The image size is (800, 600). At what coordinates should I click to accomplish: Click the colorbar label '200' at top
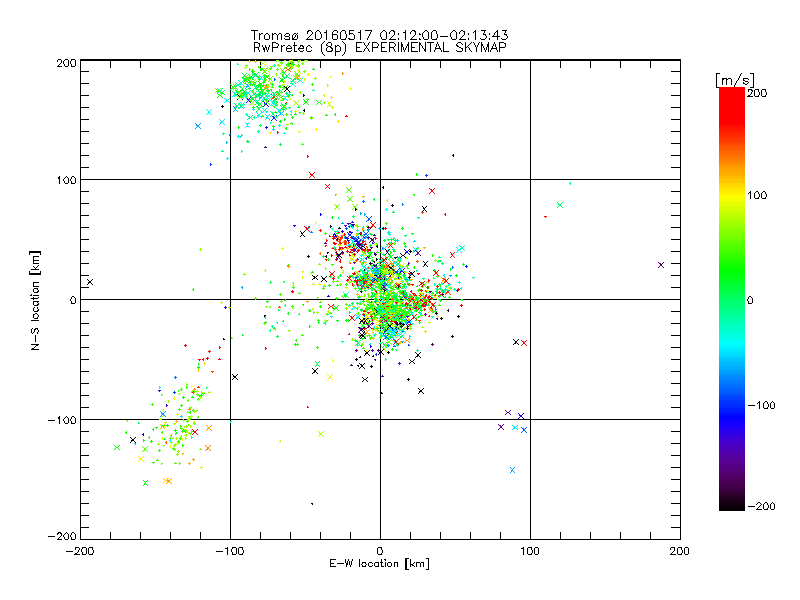click(x=757, y=93)
